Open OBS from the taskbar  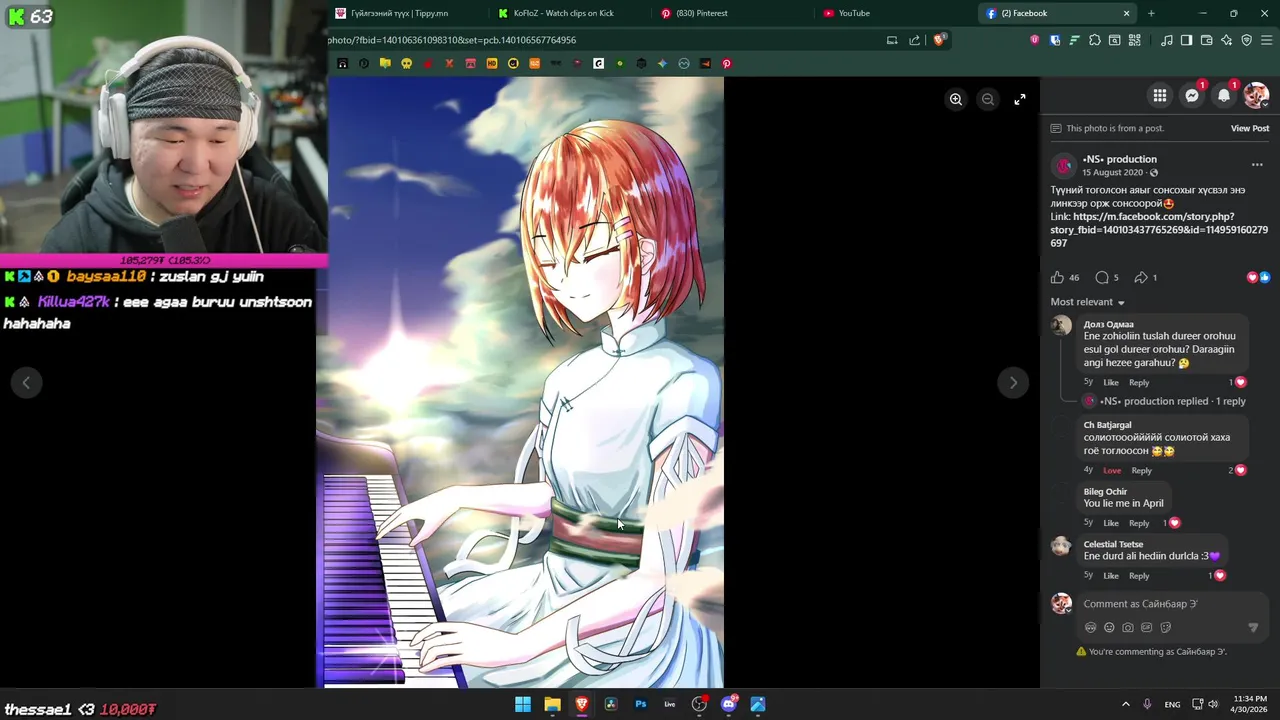click(x=699, y=704)
